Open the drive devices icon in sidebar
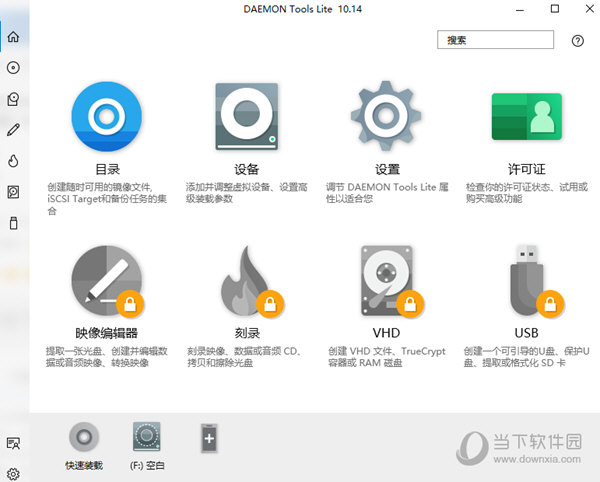The image size is (600, 482). point(13,99)
